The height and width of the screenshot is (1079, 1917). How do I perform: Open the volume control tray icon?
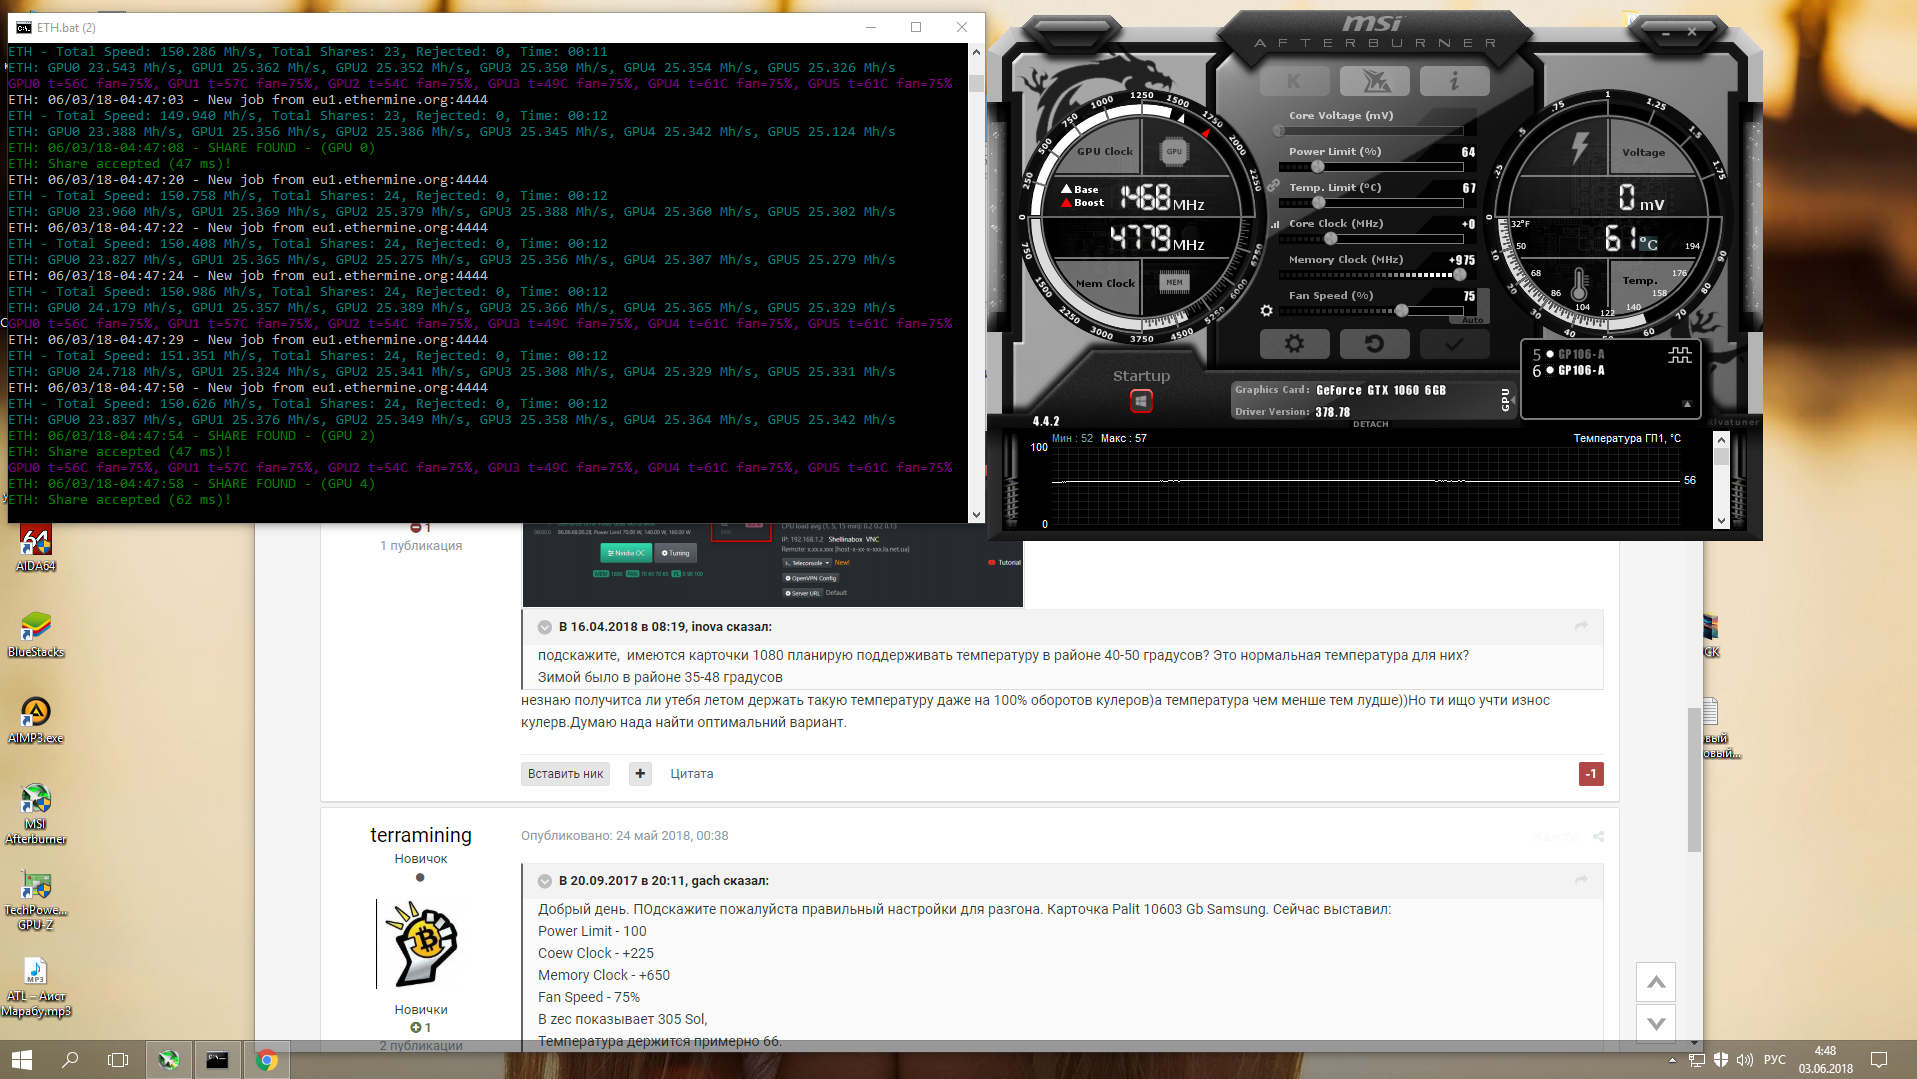(x=1745, y=1060)
